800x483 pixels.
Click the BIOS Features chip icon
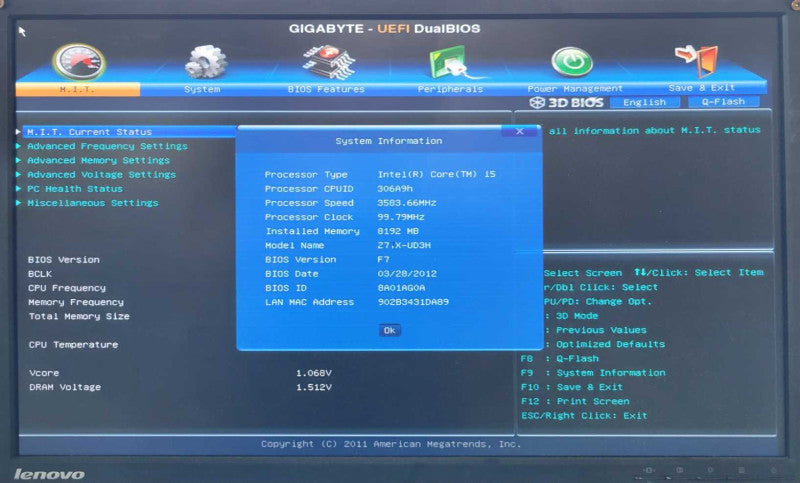tap(329, 62)
